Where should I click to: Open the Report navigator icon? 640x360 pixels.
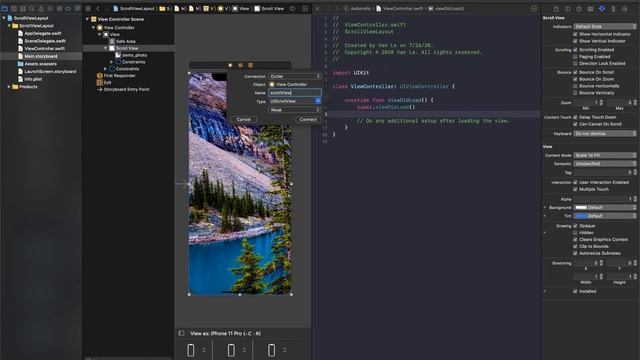click(x=77, y=8)
